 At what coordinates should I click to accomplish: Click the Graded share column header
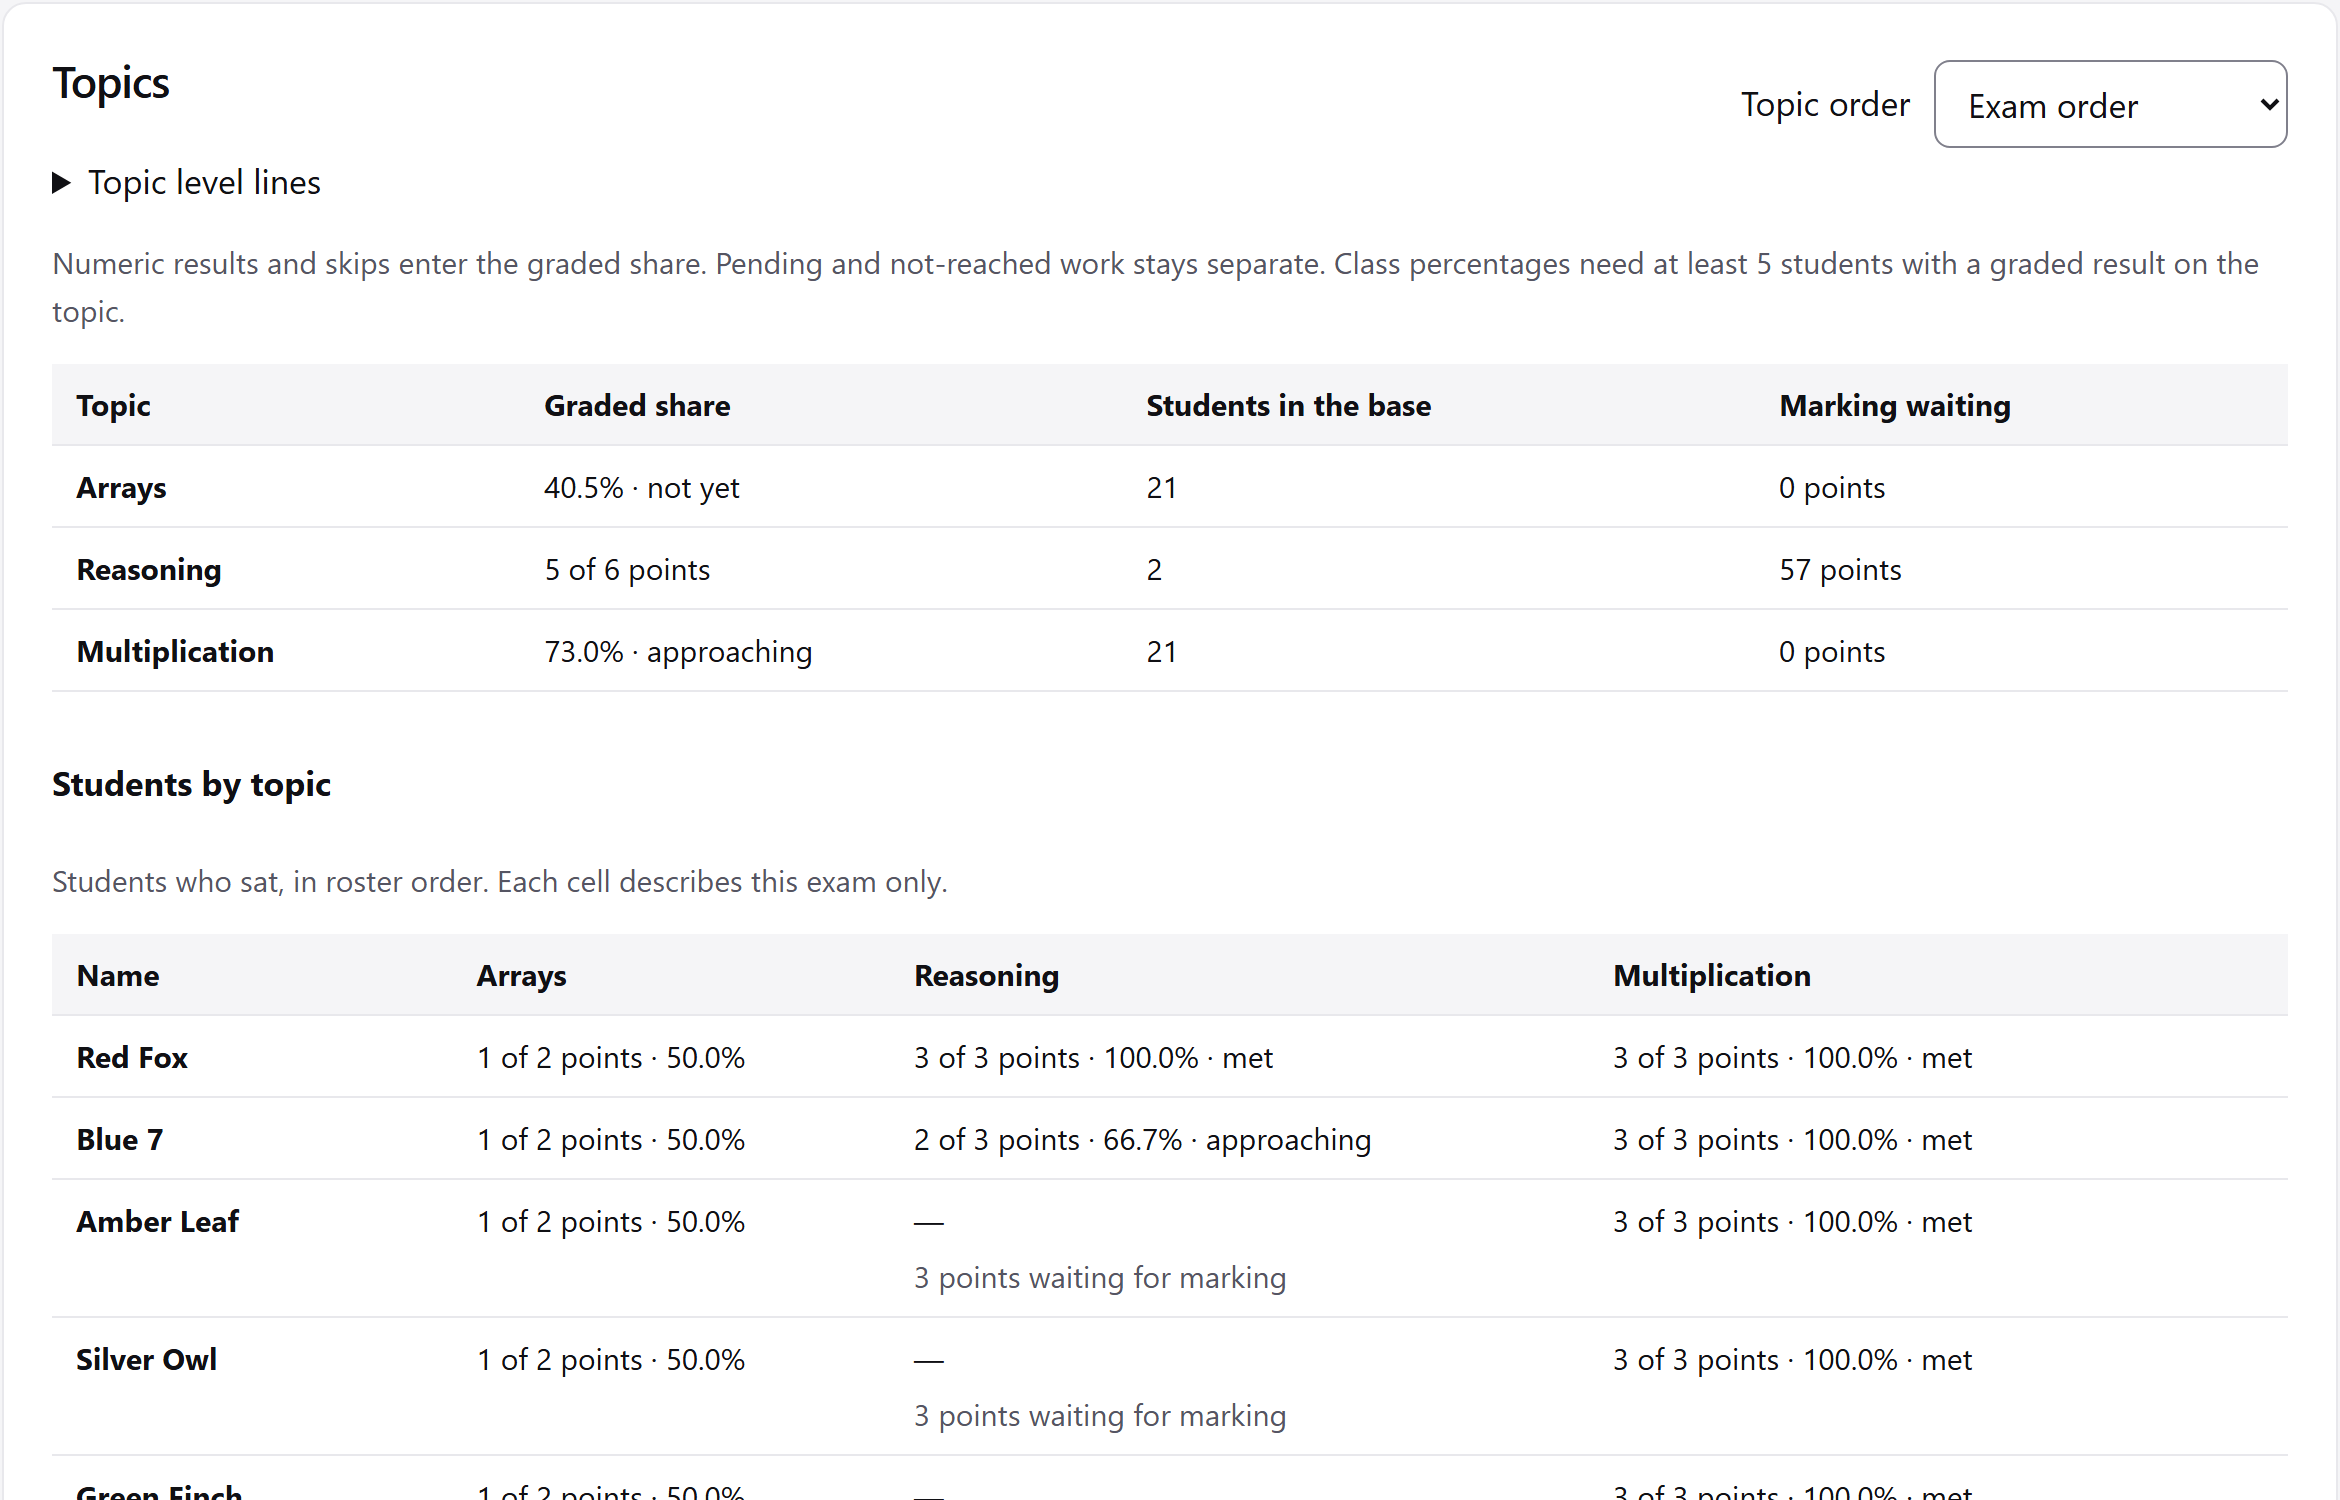637,405
